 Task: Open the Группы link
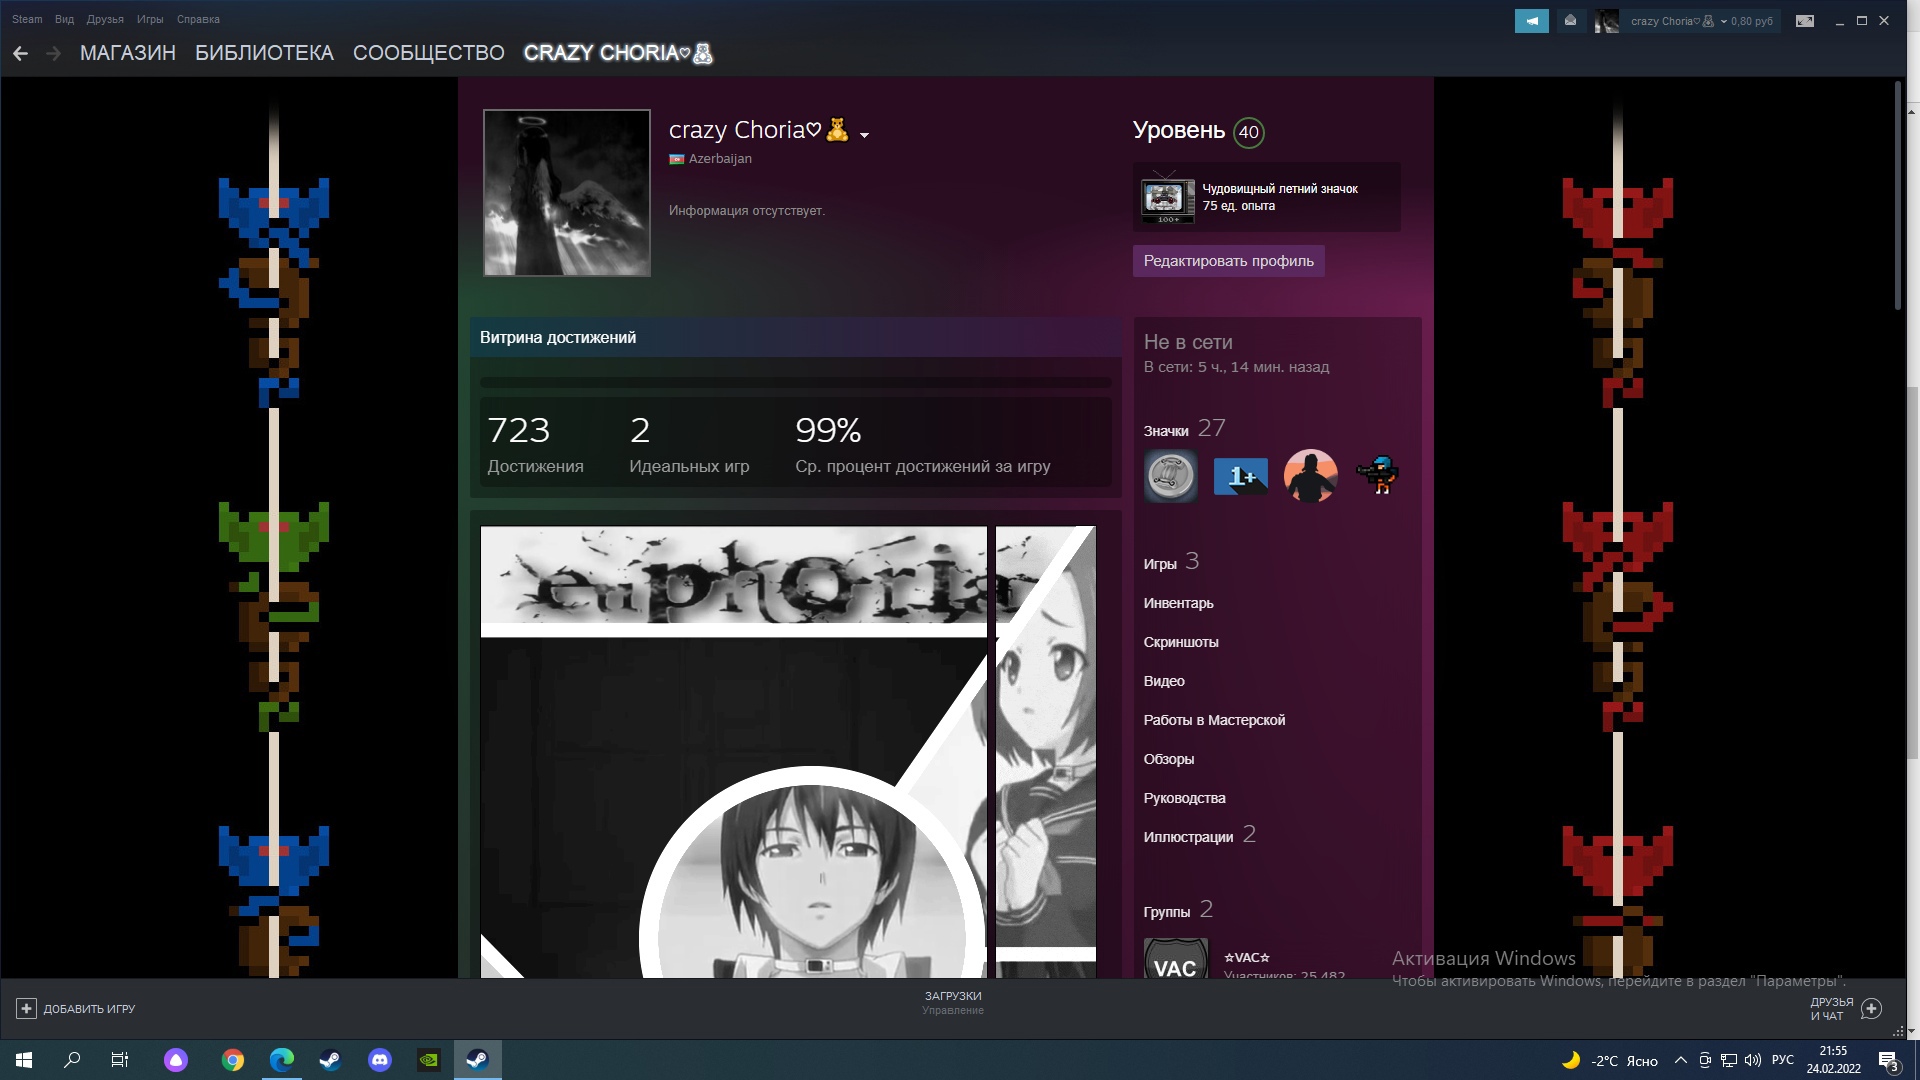[1166, 912]
